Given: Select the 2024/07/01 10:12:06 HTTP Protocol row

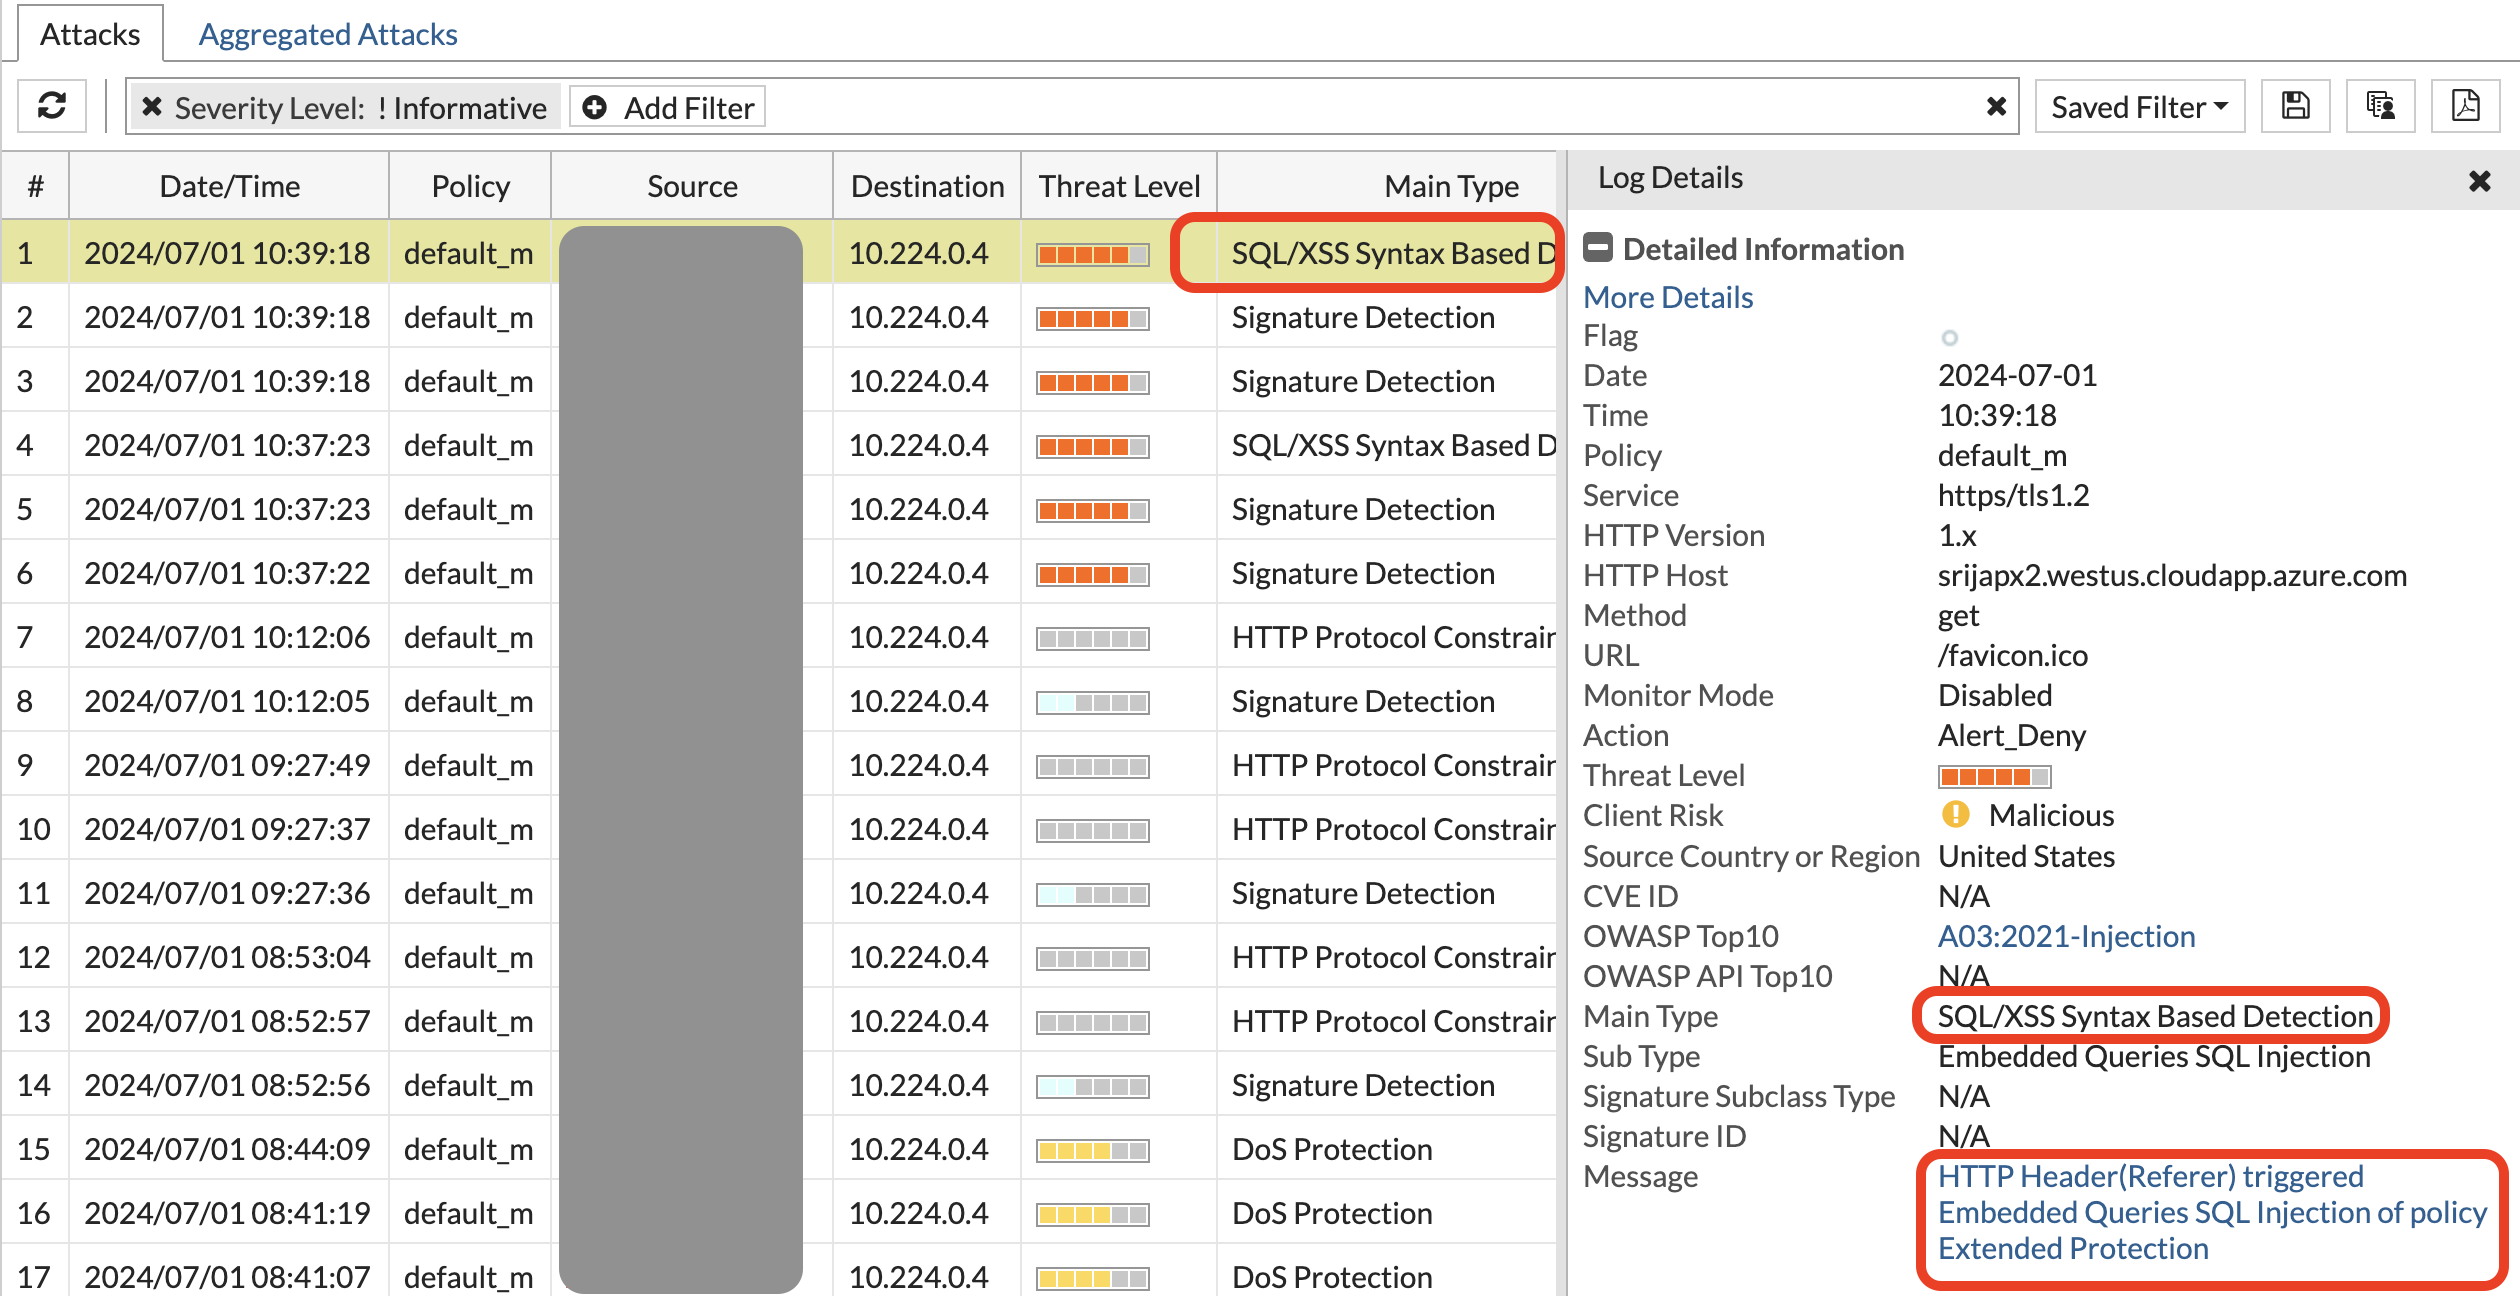Looking at the screenshot, I should click(x=778, y=637).
